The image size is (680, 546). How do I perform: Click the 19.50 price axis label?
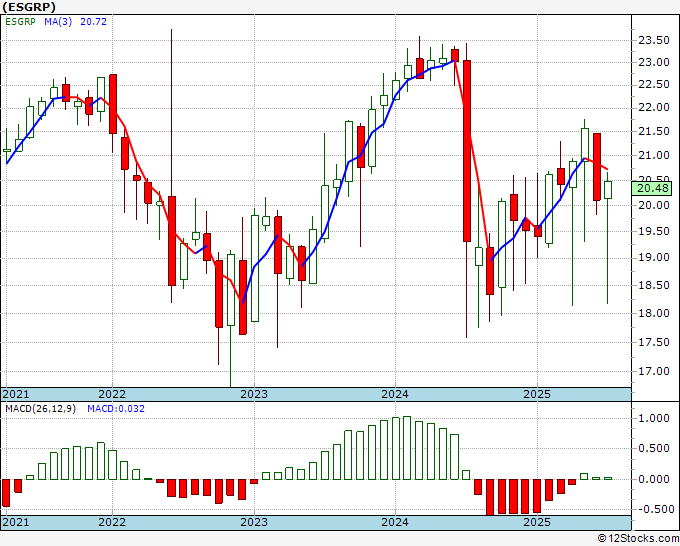[654, 231]
